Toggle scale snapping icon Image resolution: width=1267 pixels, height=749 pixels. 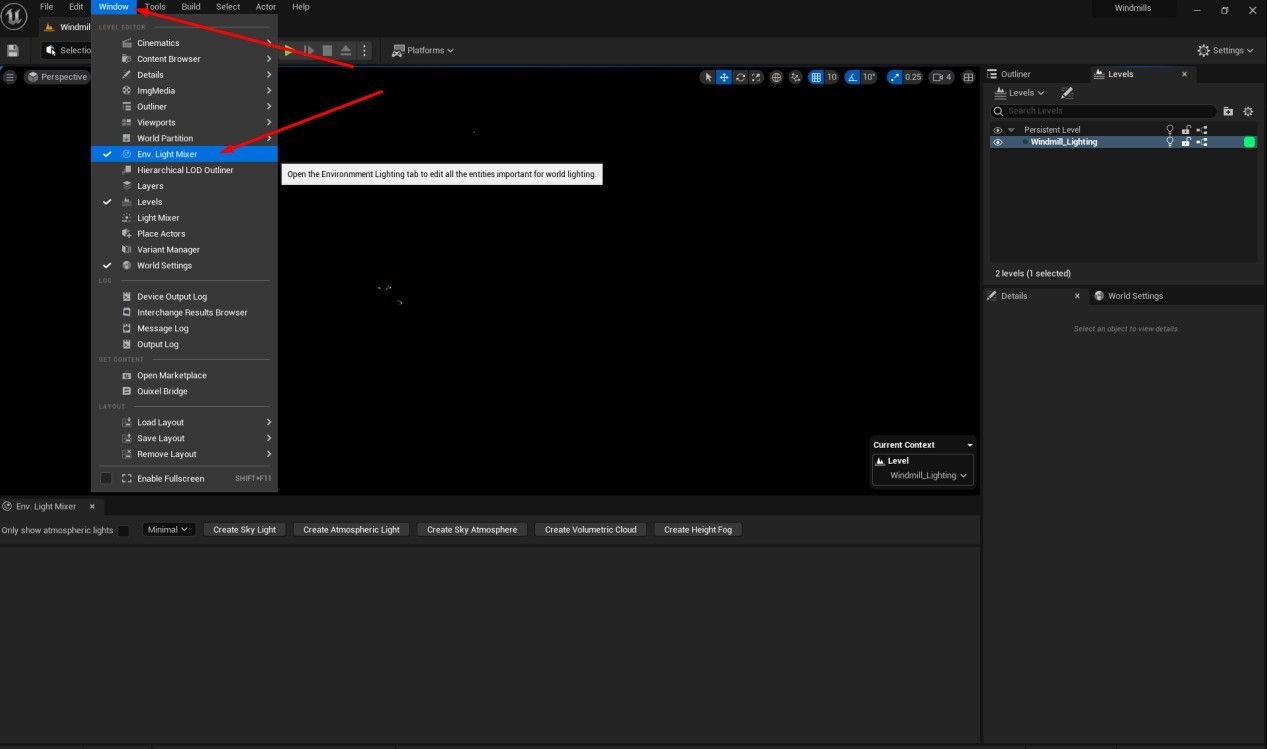point(894,77)
